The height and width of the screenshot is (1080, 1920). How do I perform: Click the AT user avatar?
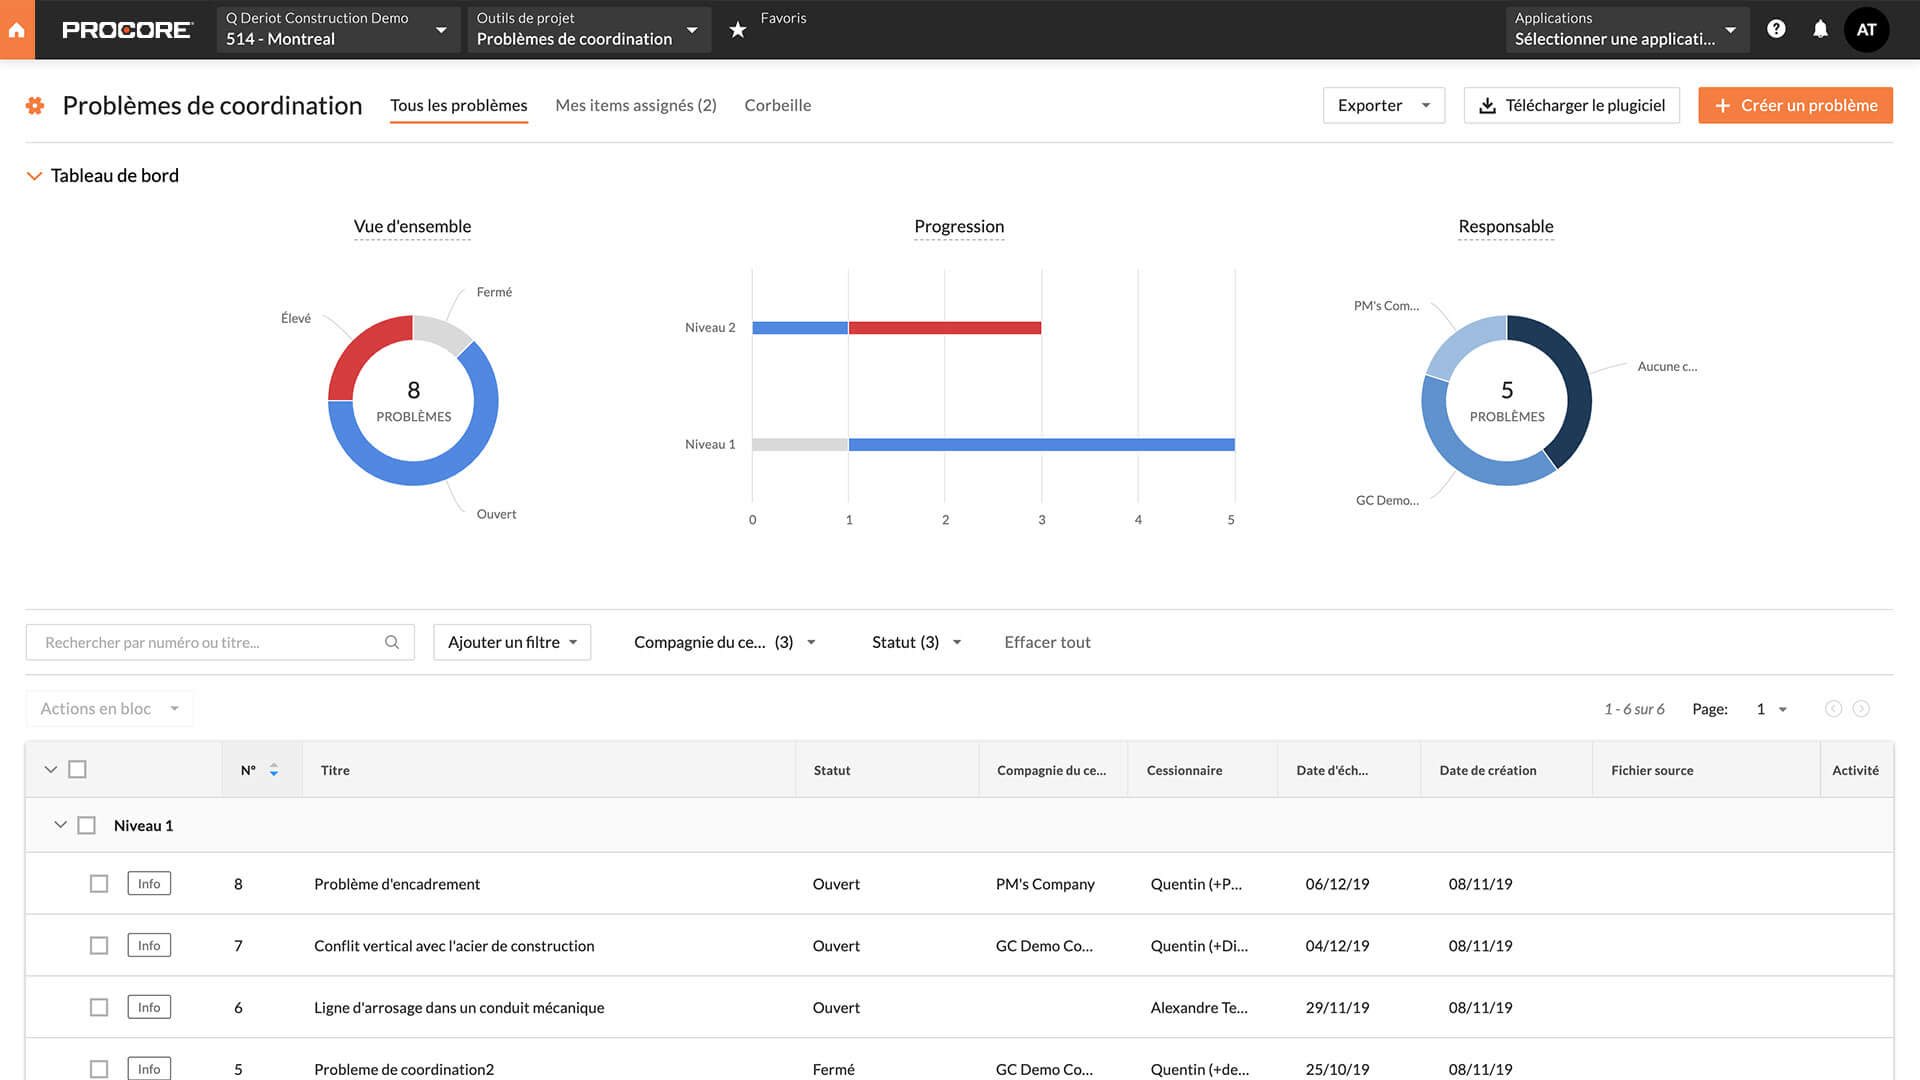tap(1866, 30)
